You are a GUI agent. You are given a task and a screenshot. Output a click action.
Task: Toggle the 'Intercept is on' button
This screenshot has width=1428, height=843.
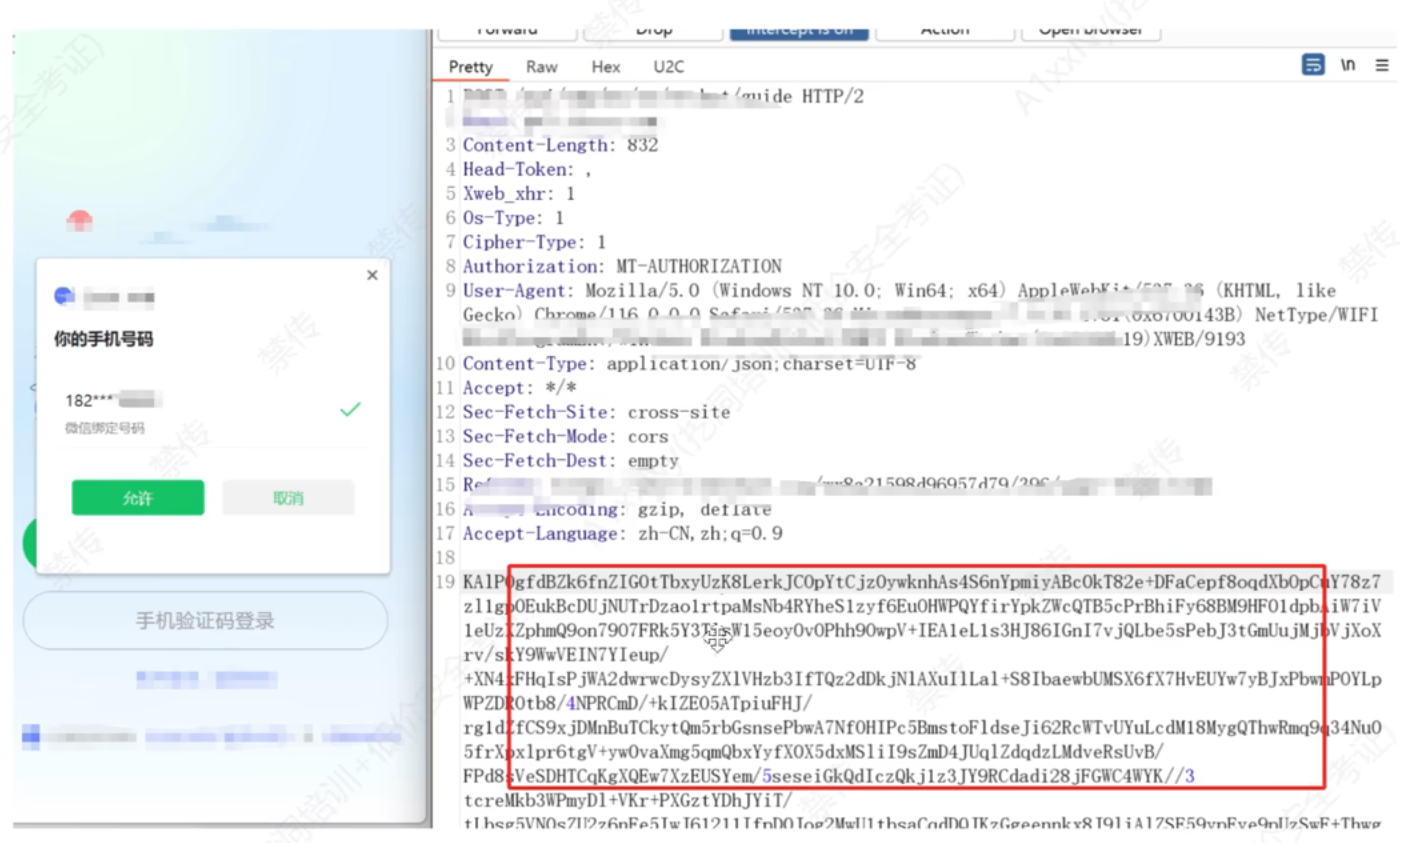pos(799,32)
